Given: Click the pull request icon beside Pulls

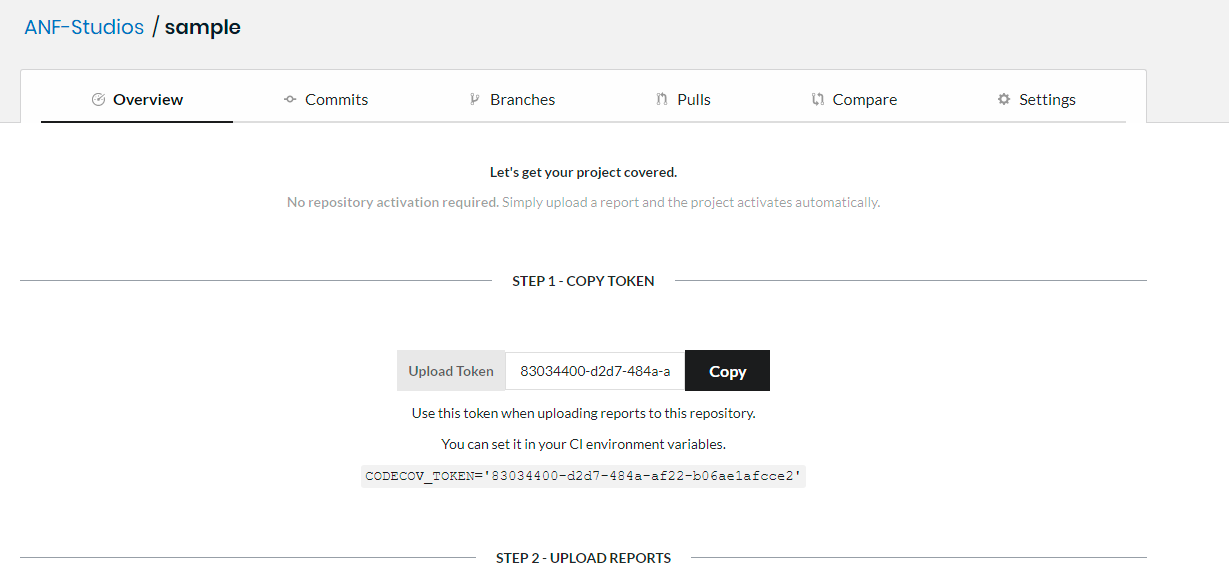Looking at the screenshot, I should point(661,99).
